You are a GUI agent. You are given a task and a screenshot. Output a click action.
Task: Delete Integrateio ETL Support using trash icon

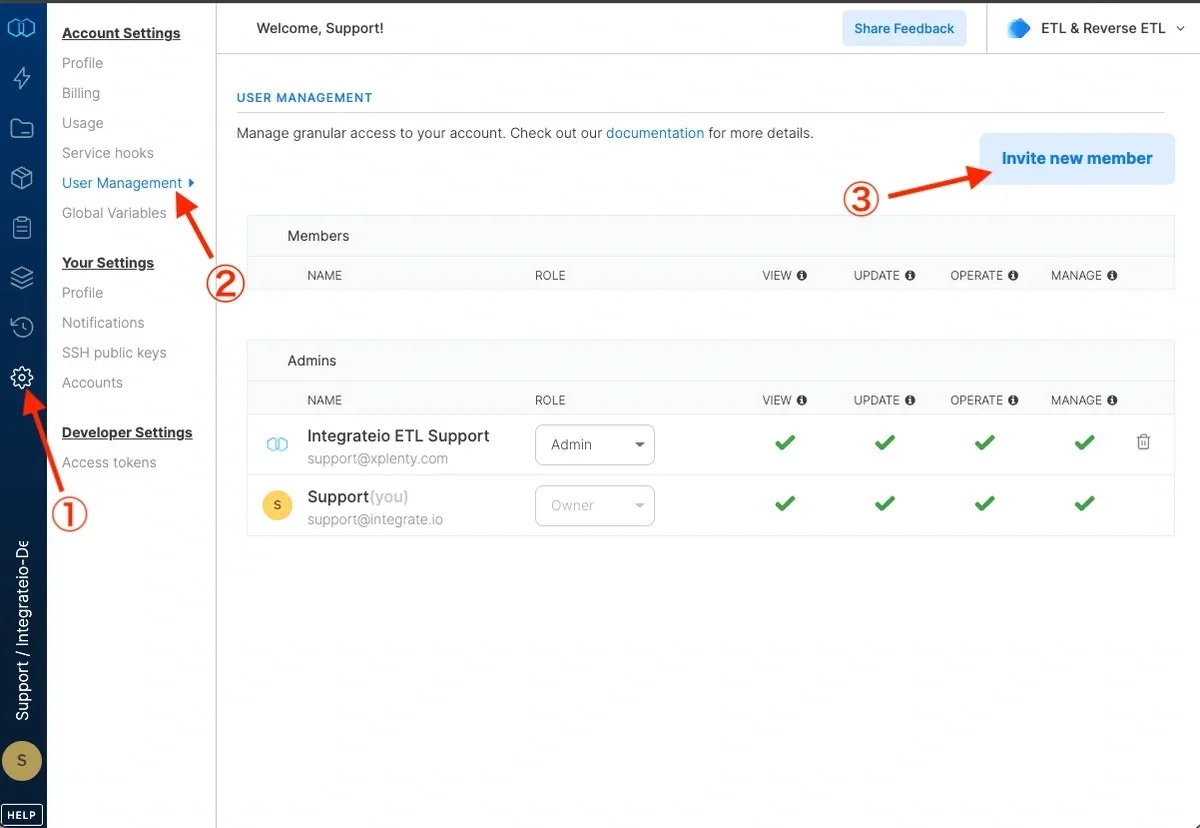tap(1143, 440)
